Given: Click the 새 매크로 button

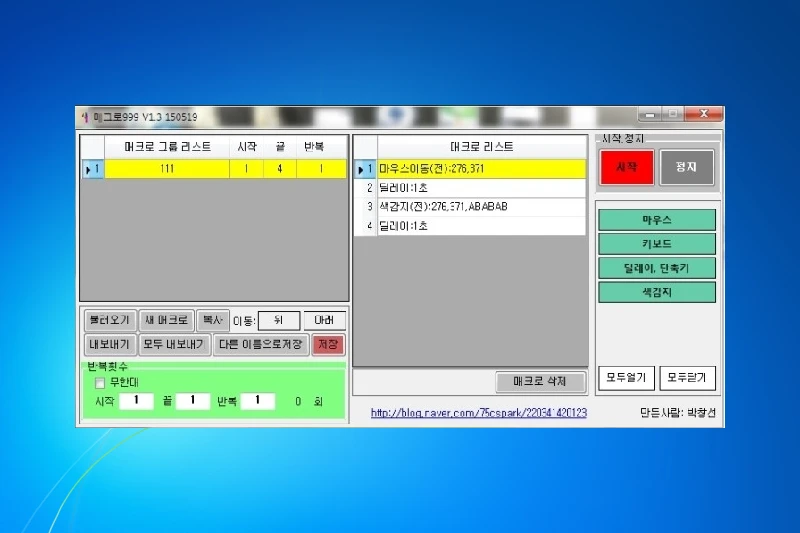Looking at the screenshot, I should tap(166, 320).
